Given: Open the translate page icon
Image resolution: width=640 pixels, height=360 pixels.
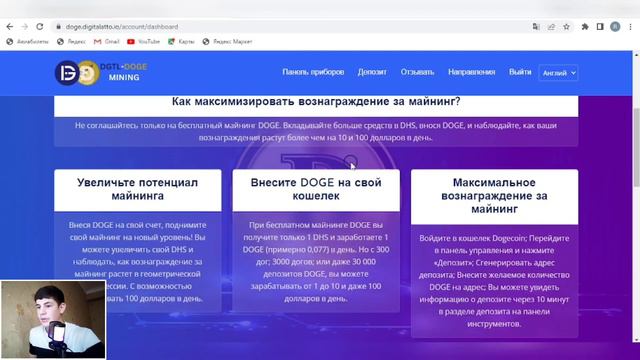Looking at the screenshot, I should [536, 27].
